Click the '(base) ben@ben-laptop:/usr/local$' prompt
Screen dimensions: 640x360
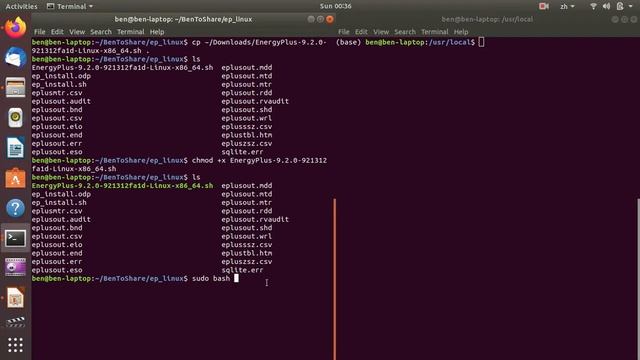pyautogui.click(x=405, y=42)
